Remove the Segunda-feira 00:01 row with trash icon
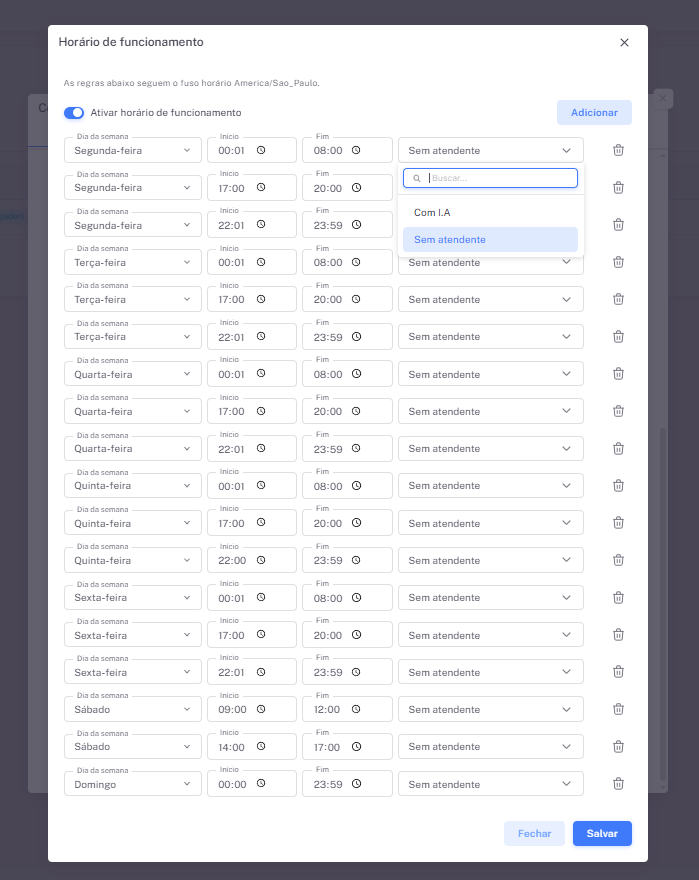 [618, 150]
